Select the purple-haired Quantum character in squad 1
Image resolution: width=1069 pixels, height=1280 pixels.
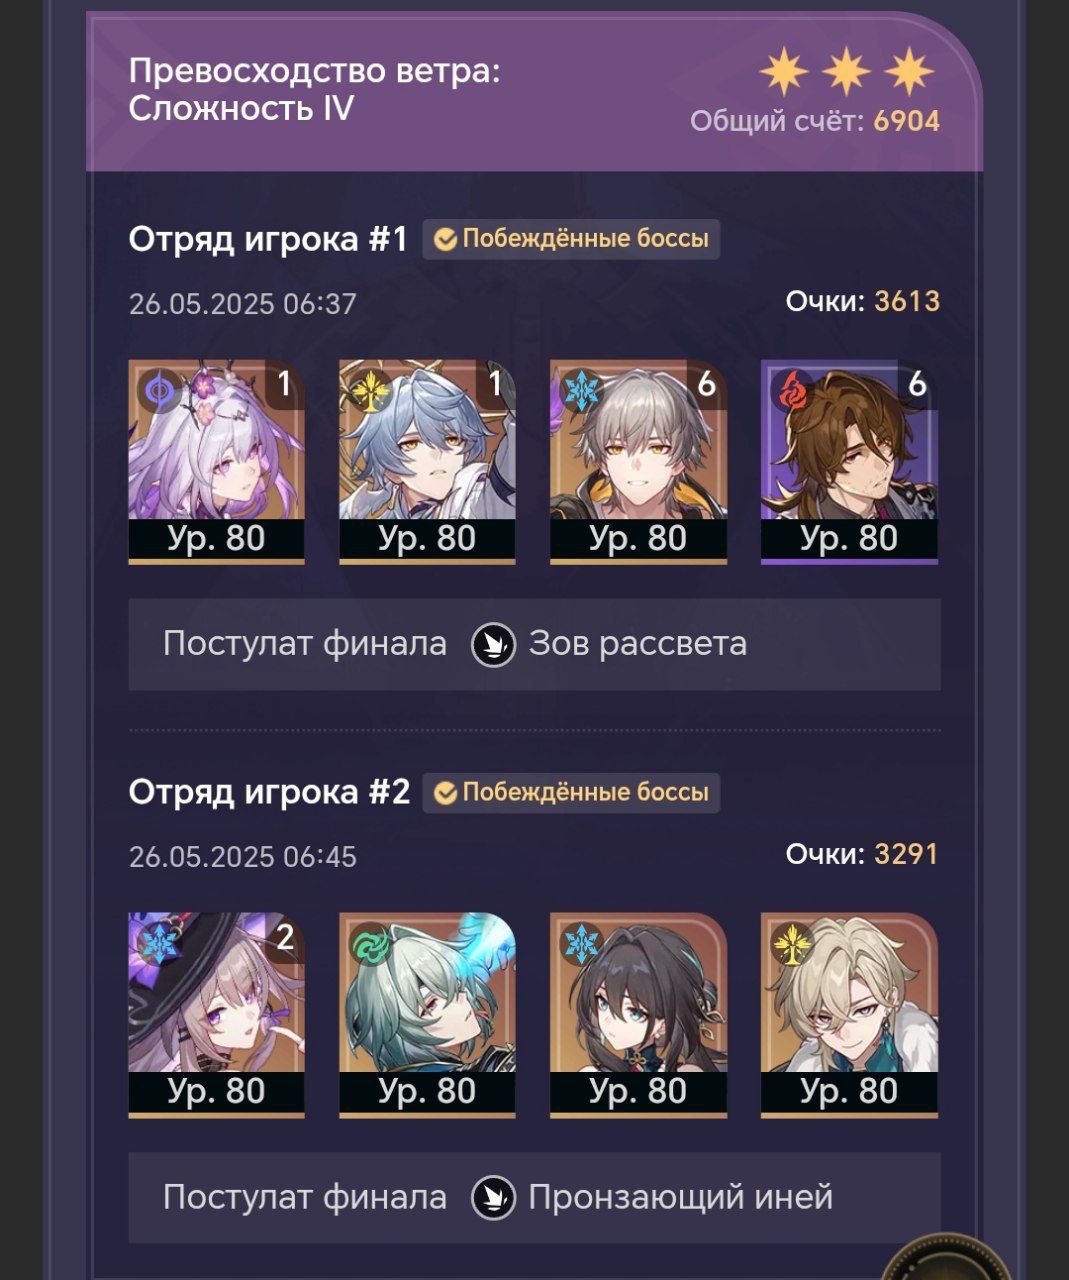[x=216, y=462]
